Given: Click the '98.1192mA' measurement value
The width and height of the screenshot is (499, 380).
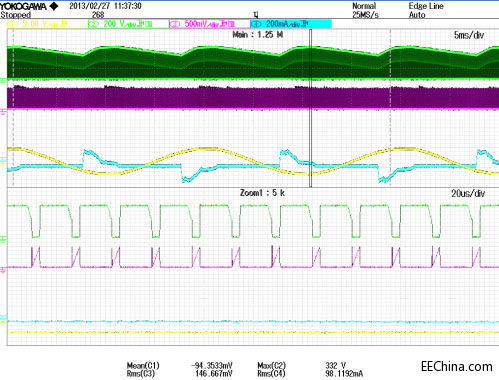Looking at the screenshot, I should pyautogui.click(x=344, y=374).
